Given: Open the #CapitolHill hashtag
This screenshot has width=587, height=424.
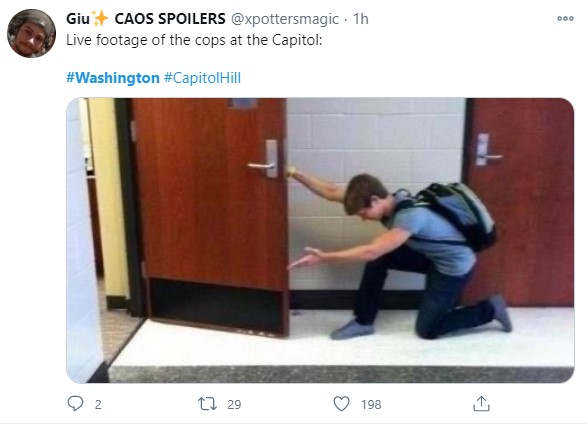Looking at the screenshot, I should pyautogui.click(x=202, y=78).
